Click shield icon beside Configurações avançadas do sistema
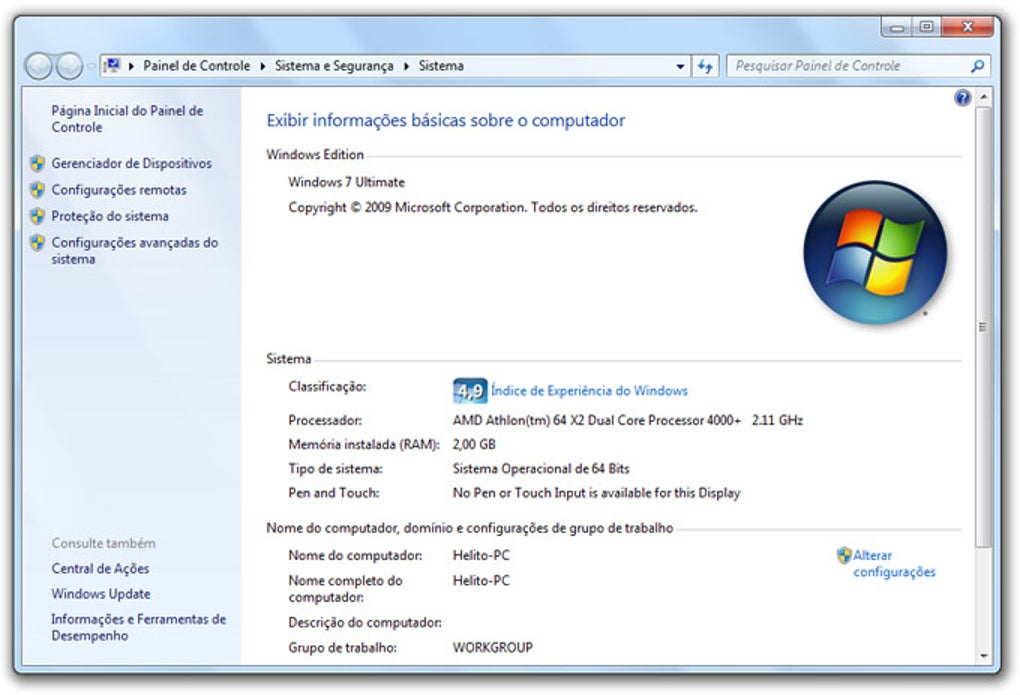This screenshot has width=1020, height=695. [x=38, y=243]
